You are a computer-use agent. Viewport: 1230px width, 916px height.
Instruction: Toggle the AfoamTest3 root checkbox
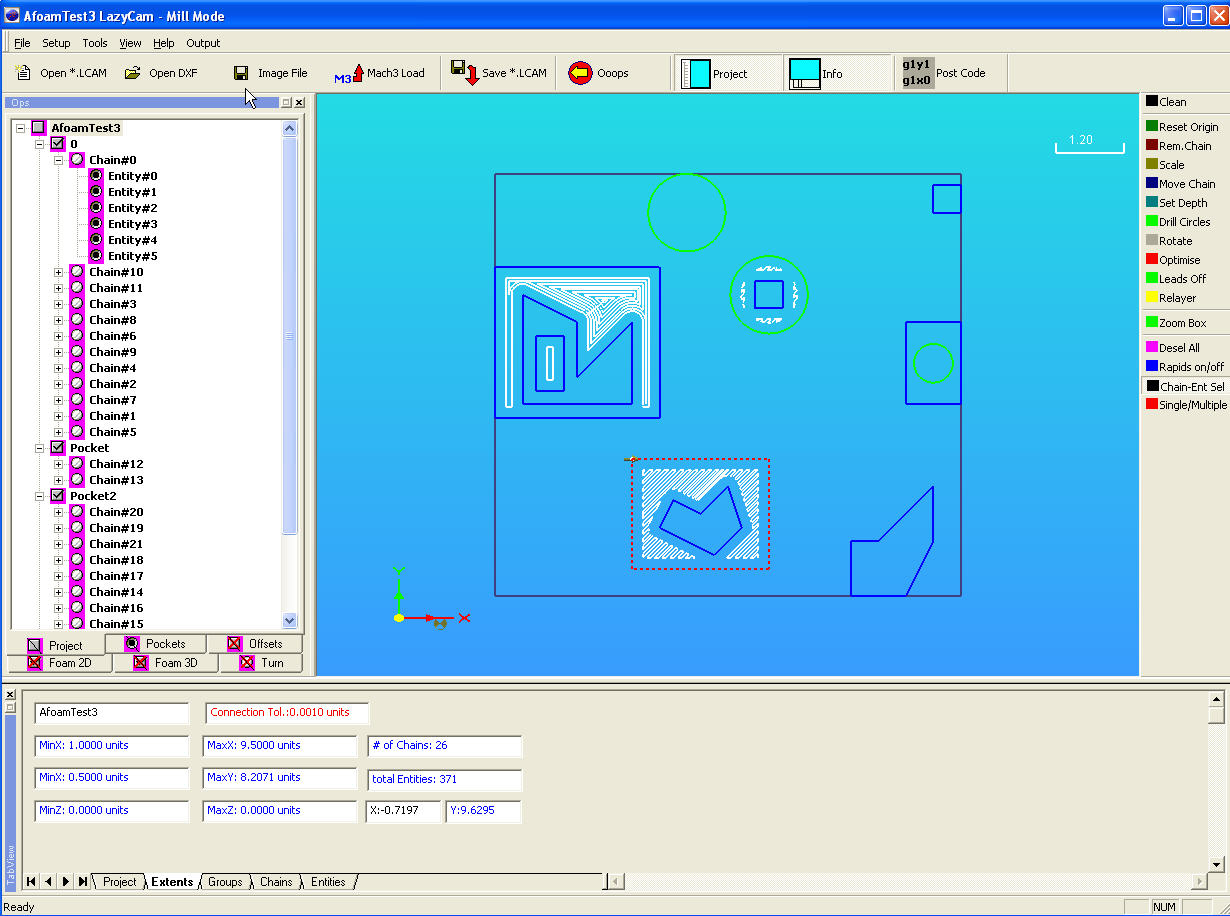[x=38, y=128]
